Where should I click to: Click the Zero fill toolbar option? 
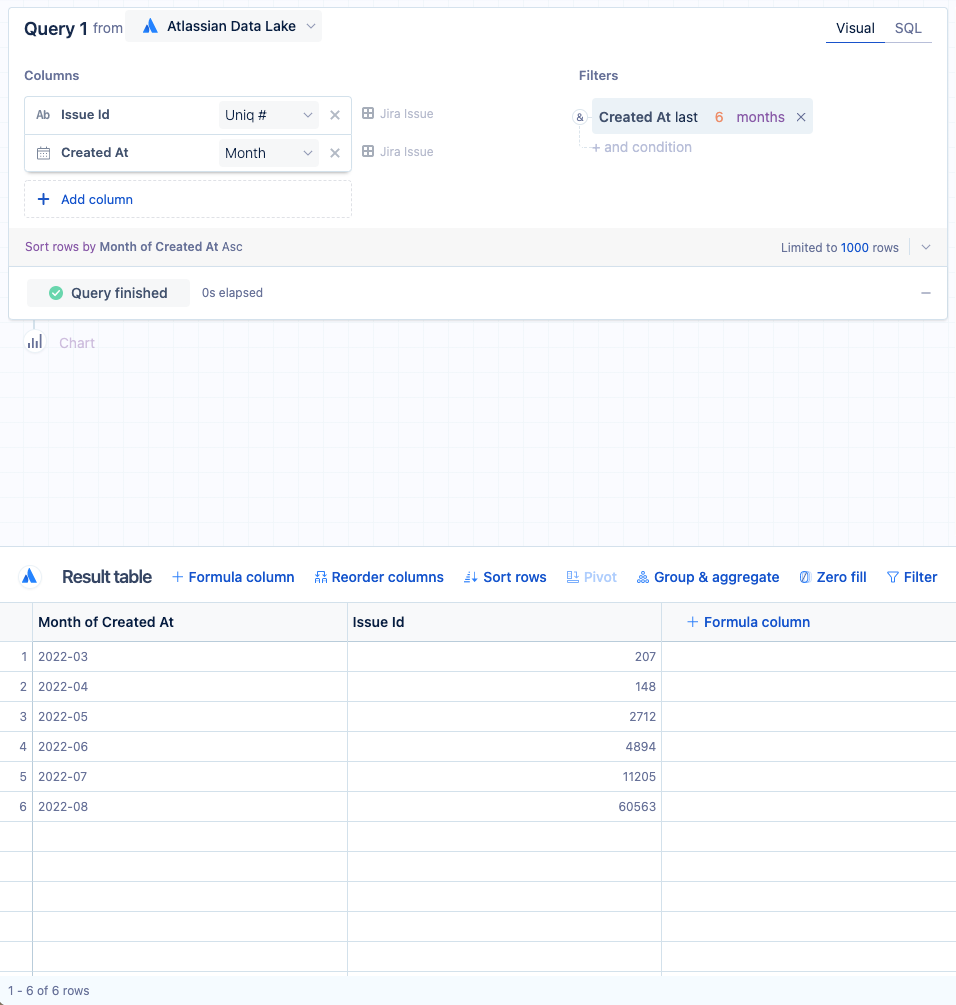tap(833, 577)
